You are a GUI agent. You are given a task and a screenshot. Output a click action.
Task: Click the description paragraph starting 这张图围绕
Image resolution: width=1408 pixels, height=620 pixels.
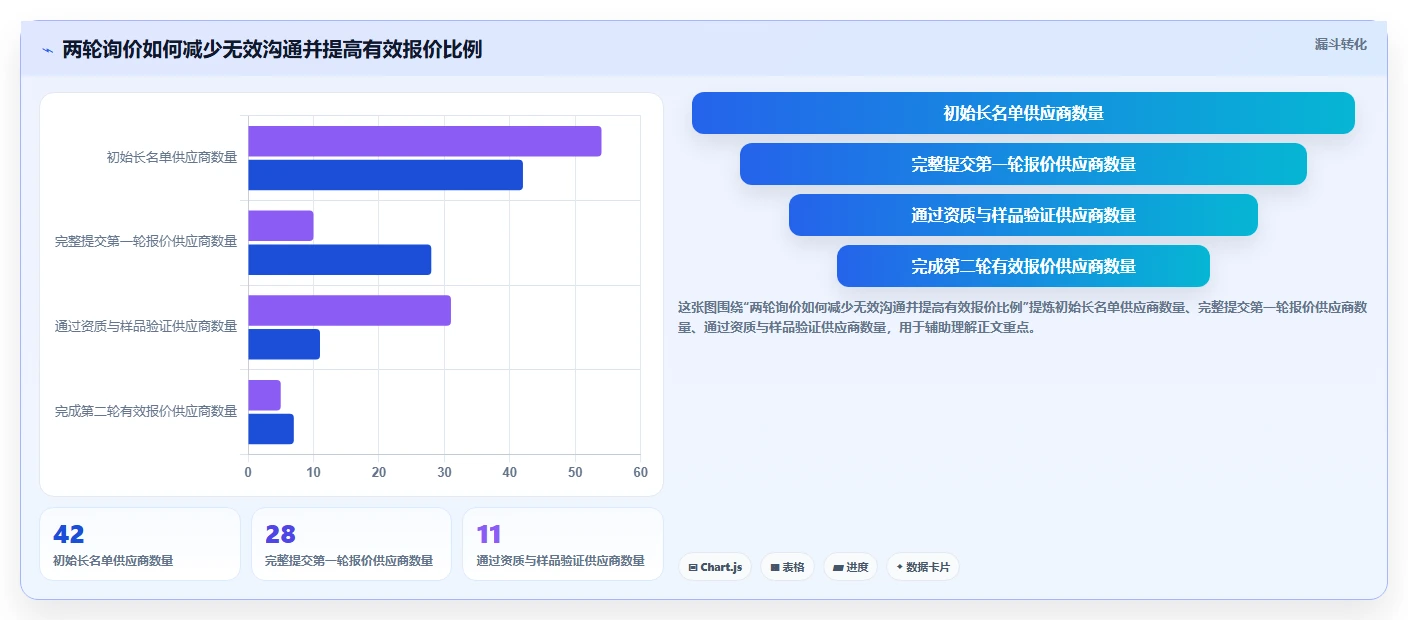pos(1023,316)
